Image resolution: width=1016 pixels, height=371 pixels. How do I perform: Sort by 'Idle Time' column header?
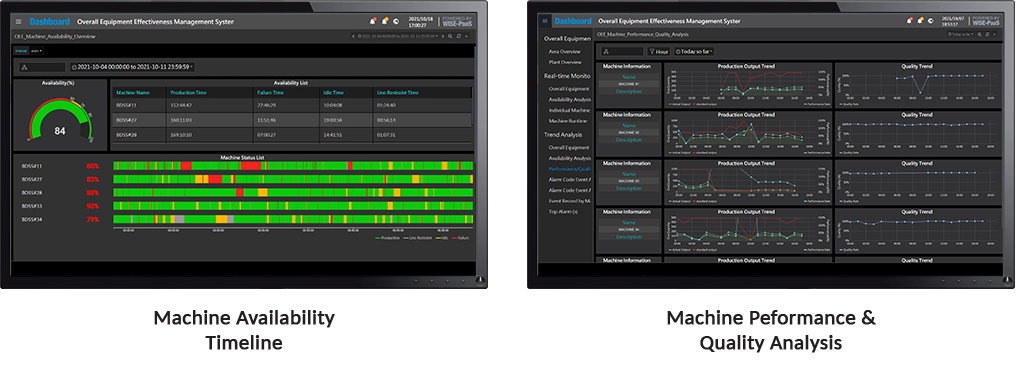[334, 93]
